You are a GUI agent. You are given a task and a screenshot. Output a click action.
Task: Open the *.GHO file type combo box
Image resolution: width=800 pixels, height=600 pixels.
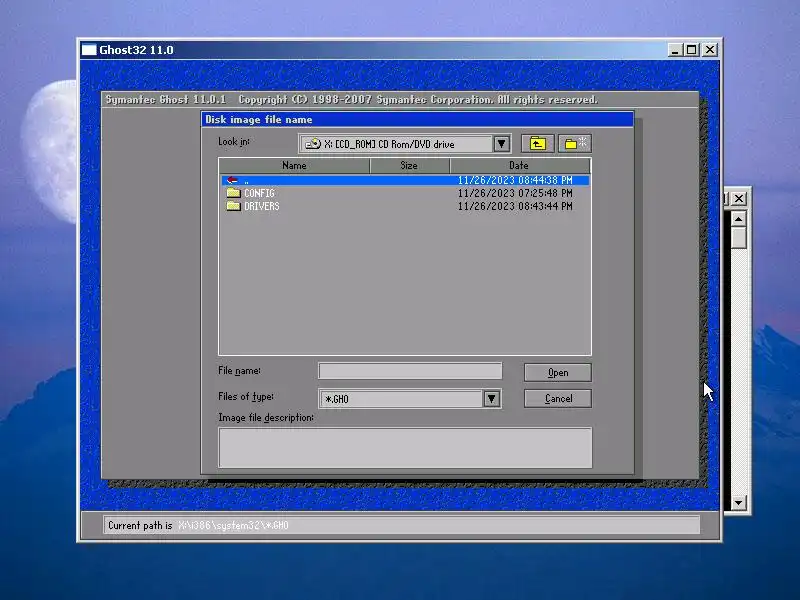tap(410, 398)
